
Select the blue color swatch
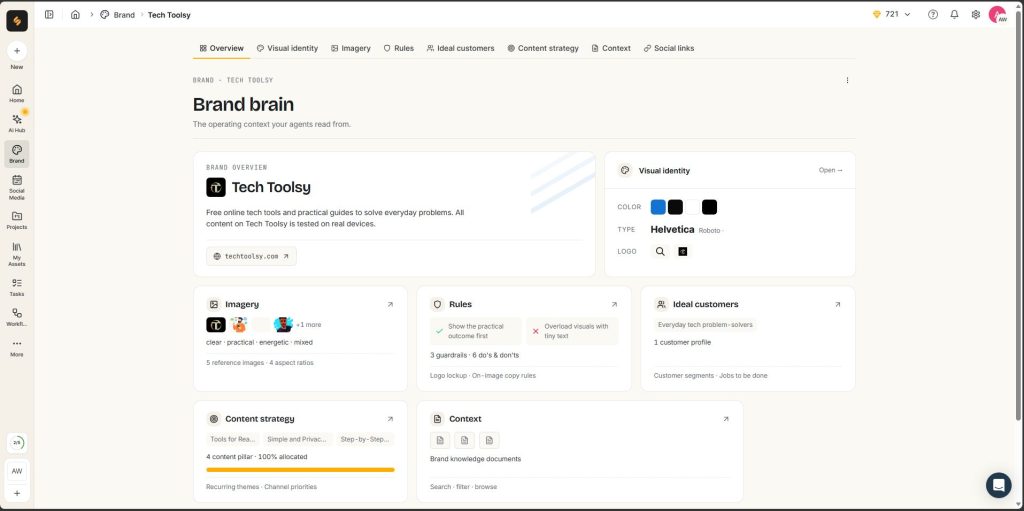click(x=658, y=207)
